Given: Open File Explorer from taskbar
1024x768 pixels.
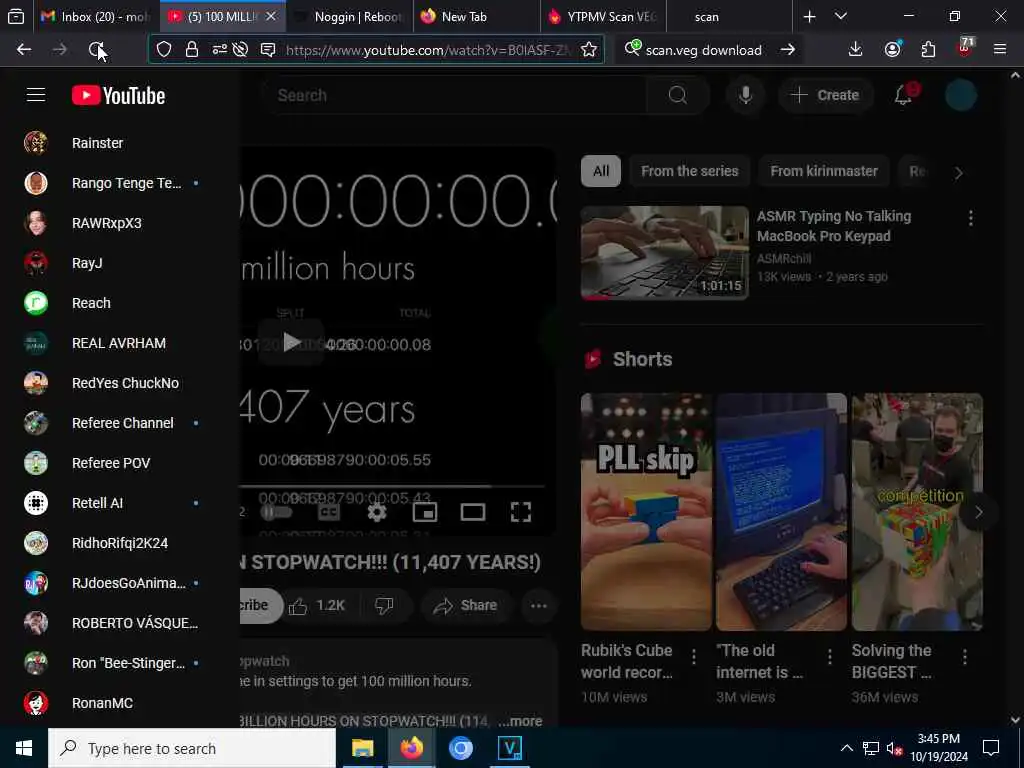Looking at the screenshot, I should point(362,748).
